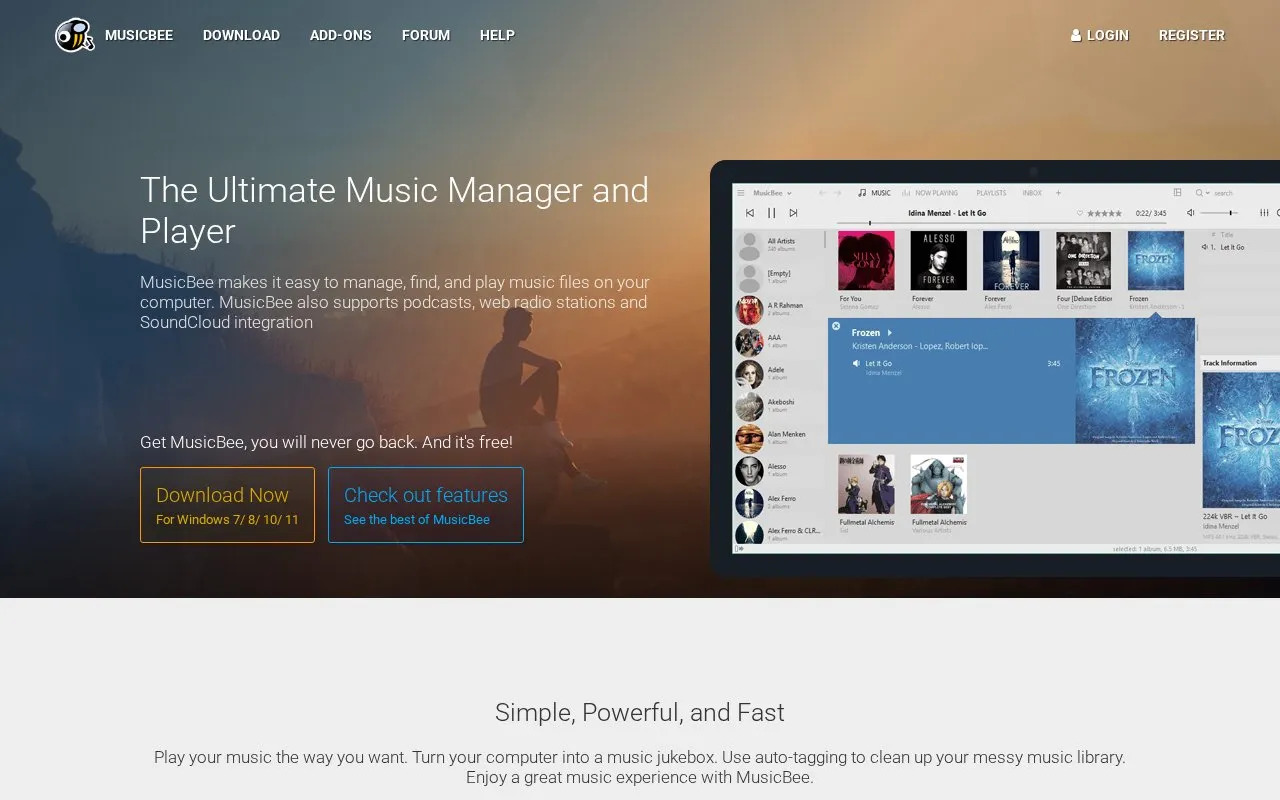Click the forward navigation arrow in the player
The width and height of the screenshot is (1280, 800).
pos(838,193)
